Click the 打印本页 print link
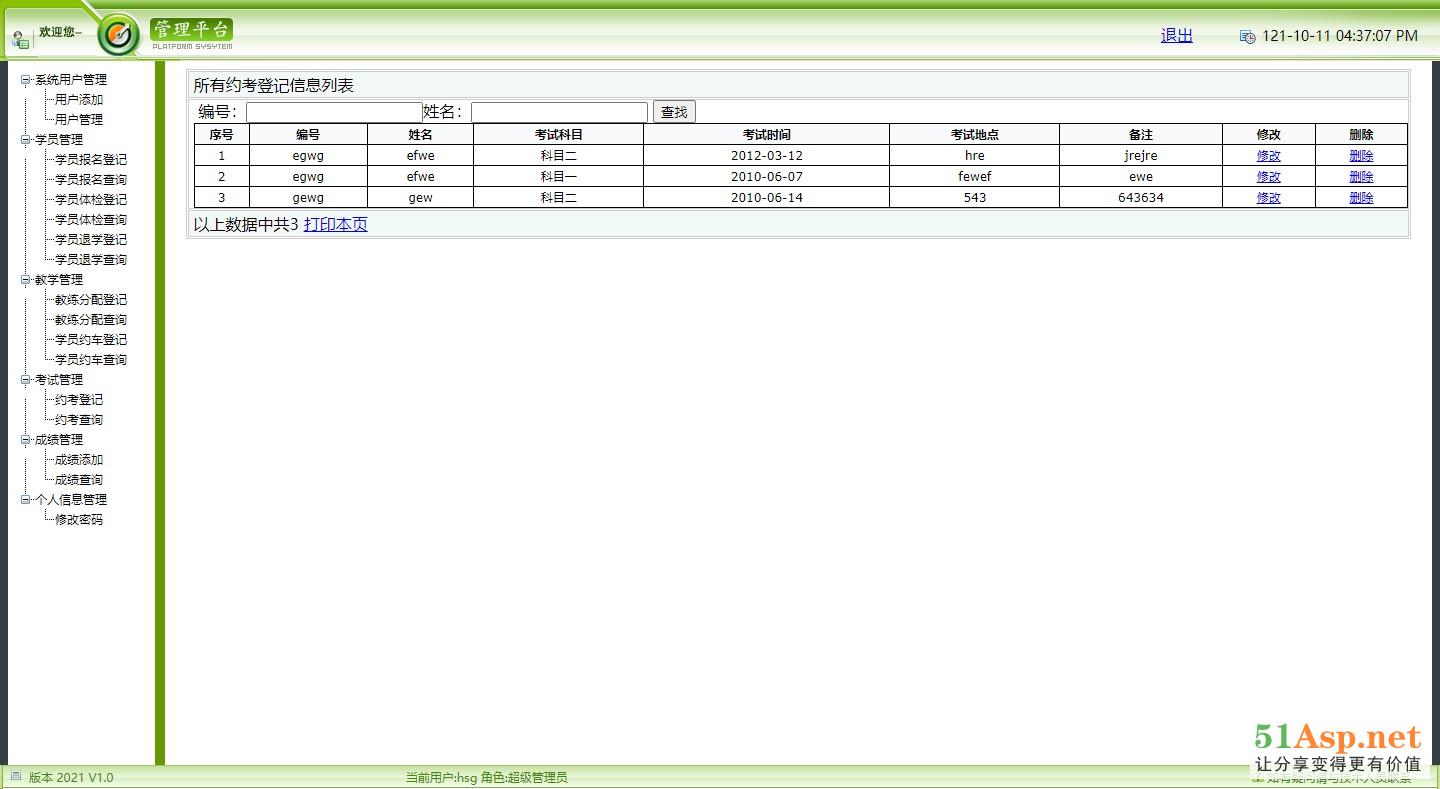The height and width of the screenshot is (789, 1440). [335, 225]
